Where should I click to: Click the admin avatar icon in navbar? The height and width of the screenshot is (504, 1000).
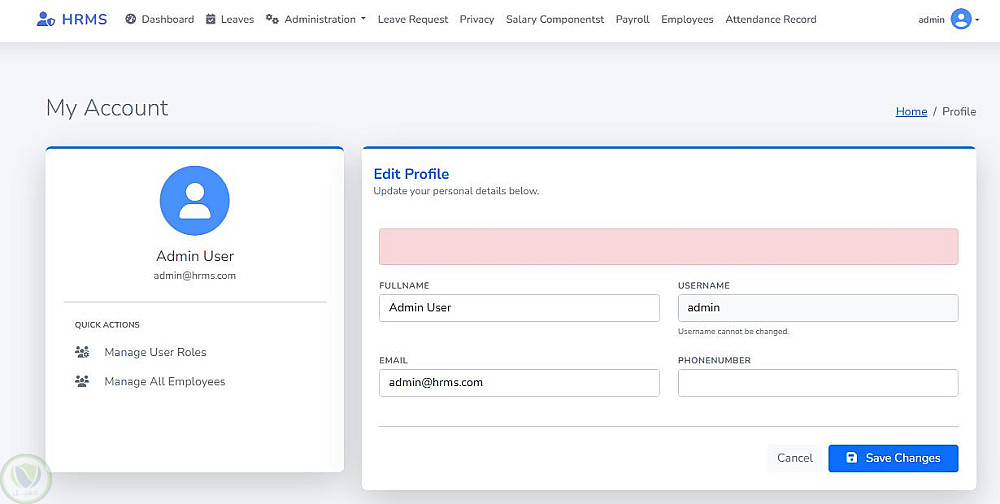coord(961,19)
